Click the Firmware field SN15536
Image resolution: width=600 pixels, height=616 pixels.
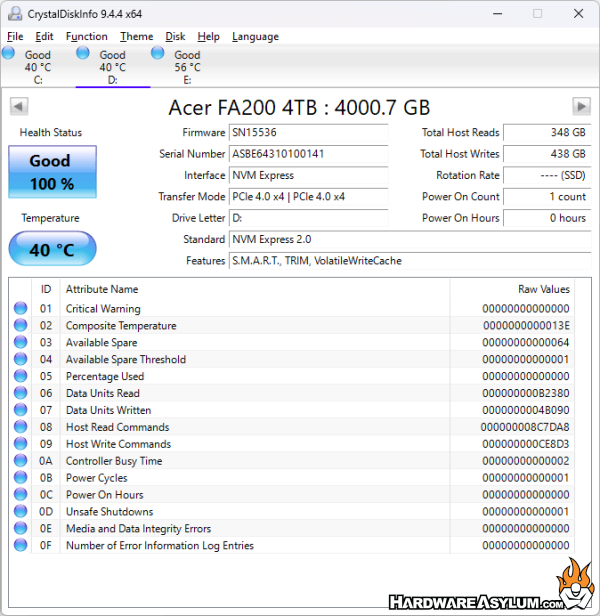tap(308, 132)
